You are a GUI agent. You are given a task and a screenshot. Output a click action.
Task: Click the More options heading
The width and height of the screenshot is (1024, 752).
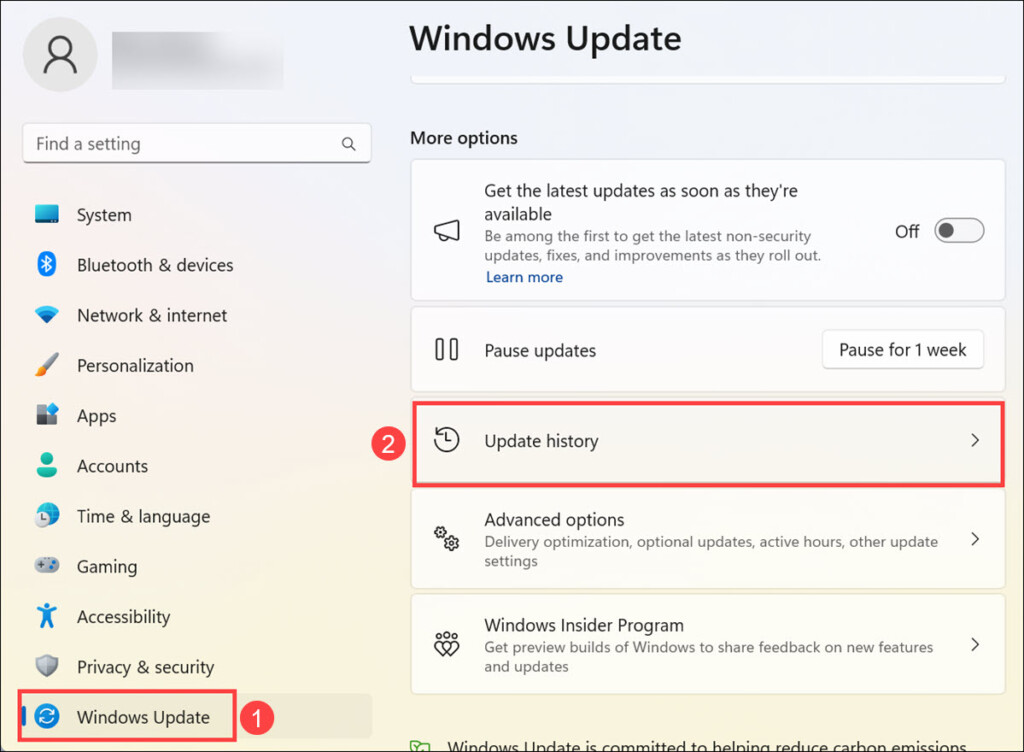(x=464, y=138)
